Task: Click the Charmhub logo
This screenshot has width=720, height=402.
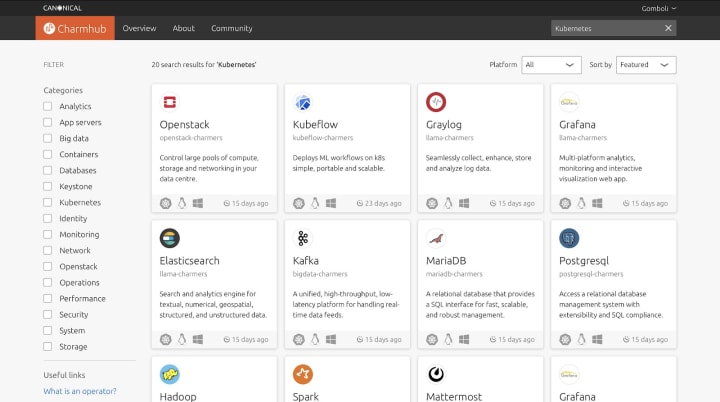Action: (75, 28)
